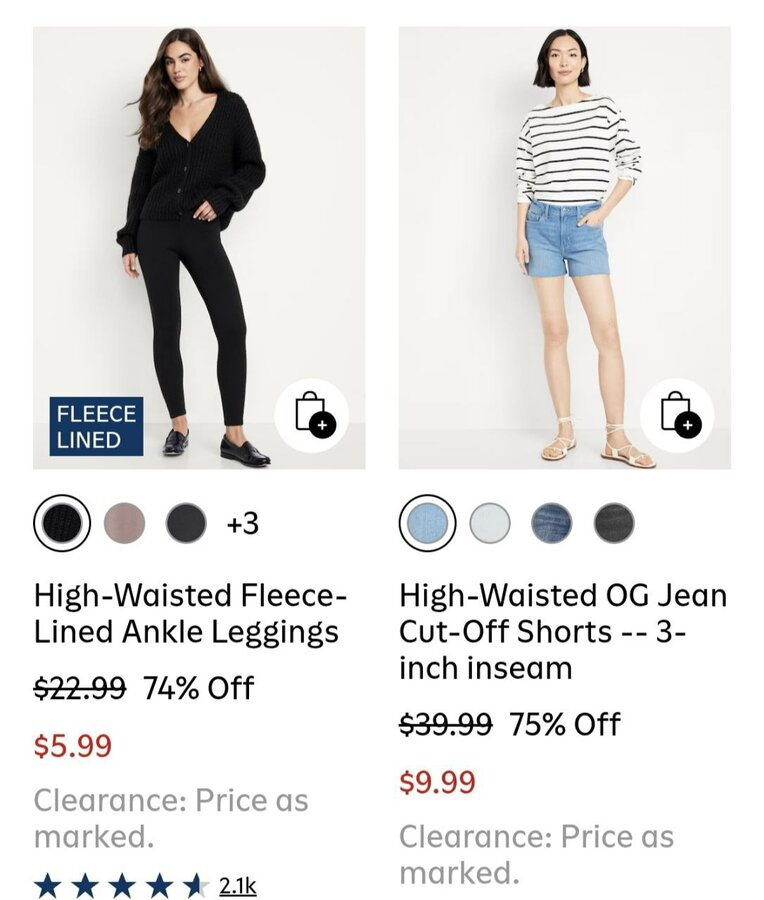Viewport: 764px width, 900px height.
Task: Select the light blue denim shorts swatch
Action: [x=428, y=522]
